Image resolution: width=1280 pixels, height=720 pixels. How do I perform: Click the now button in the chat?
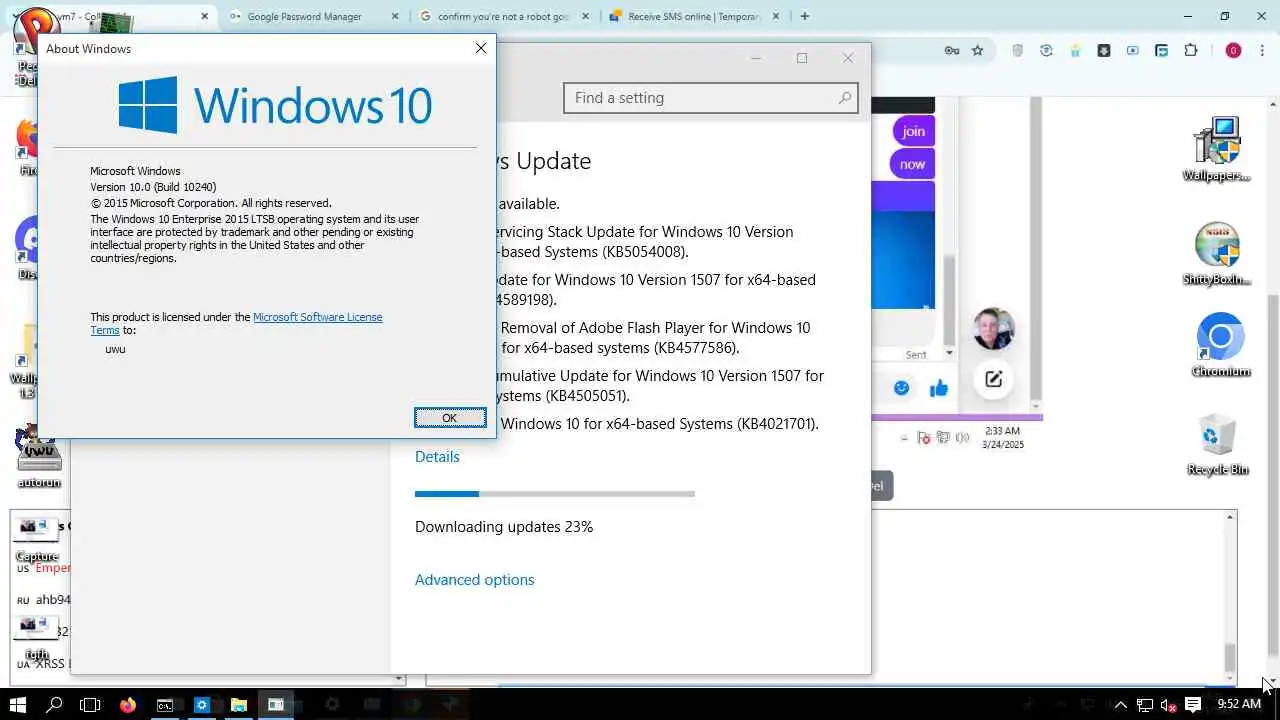tap(912, 165)
